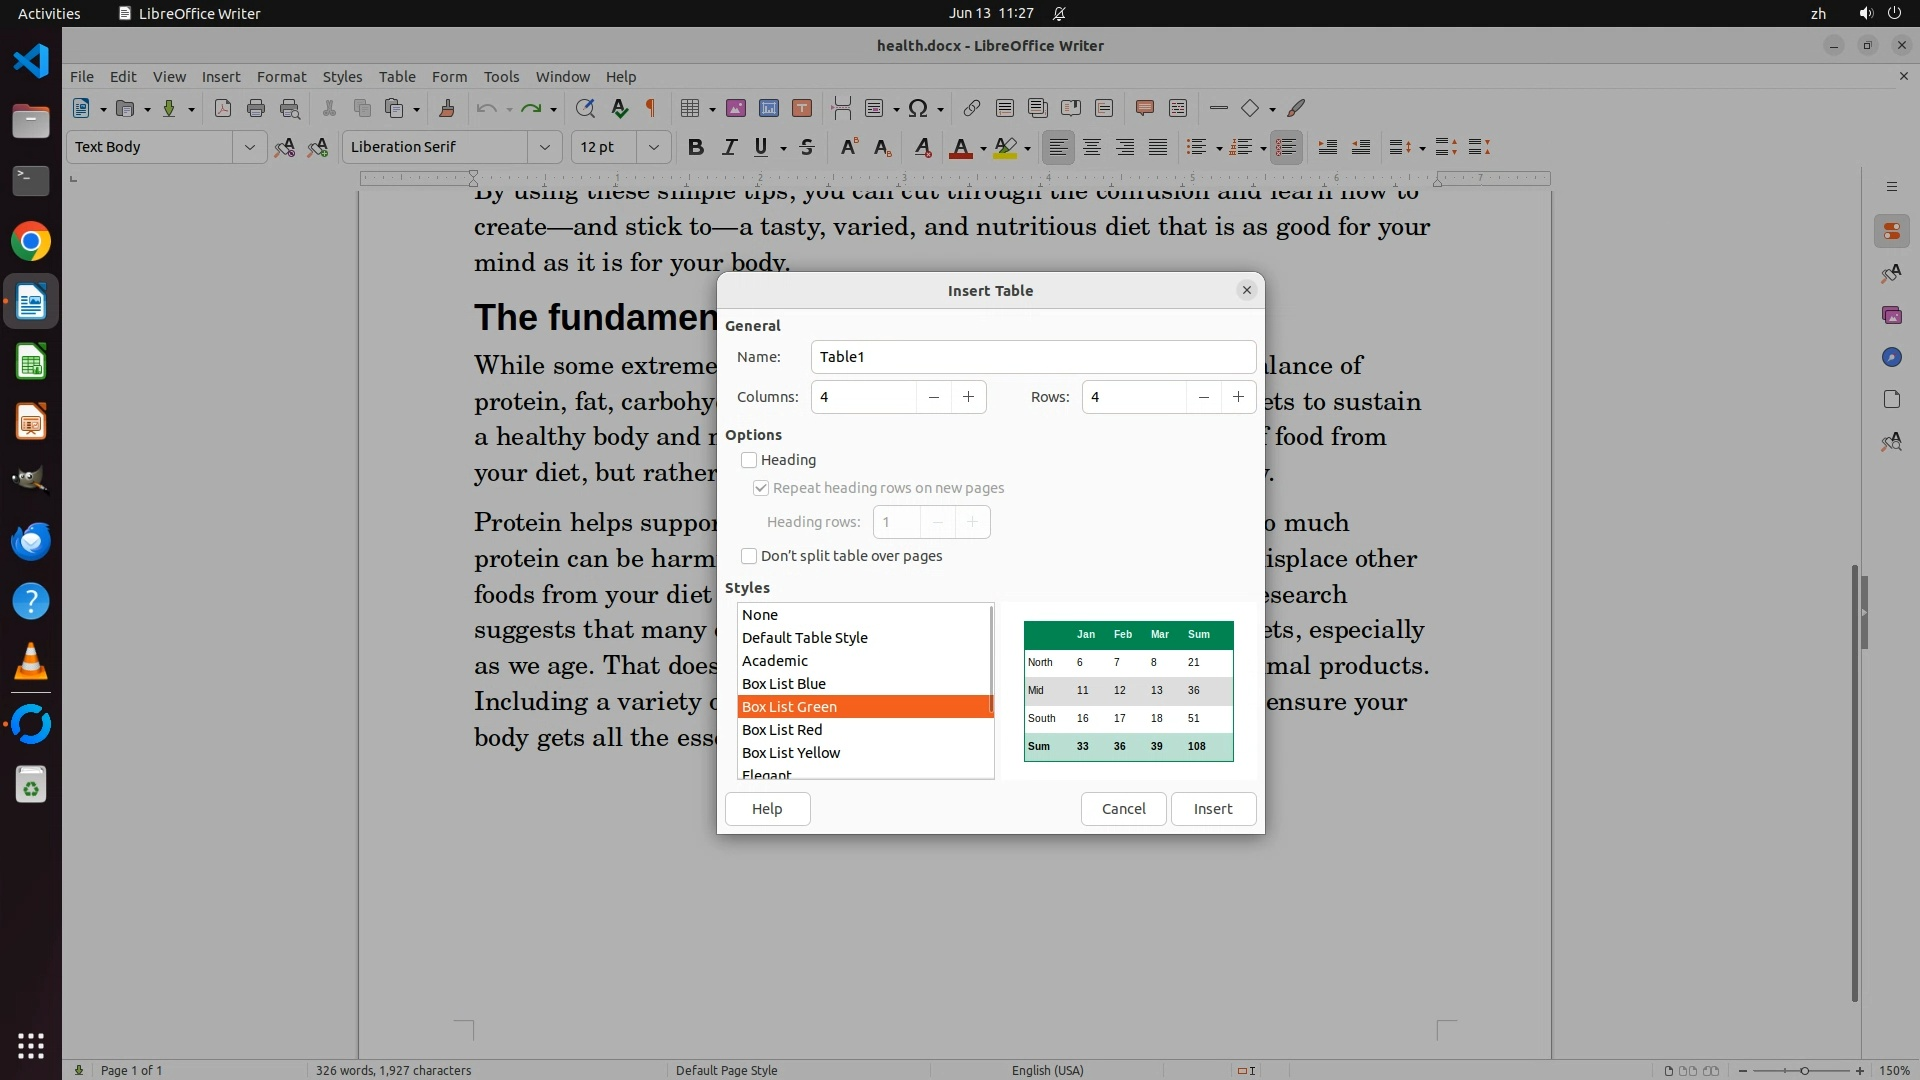The height and width of the screenshot is (1080, 1920).
Task: Open the paragraph style dropdown
Action: click(x=249, y=147)
